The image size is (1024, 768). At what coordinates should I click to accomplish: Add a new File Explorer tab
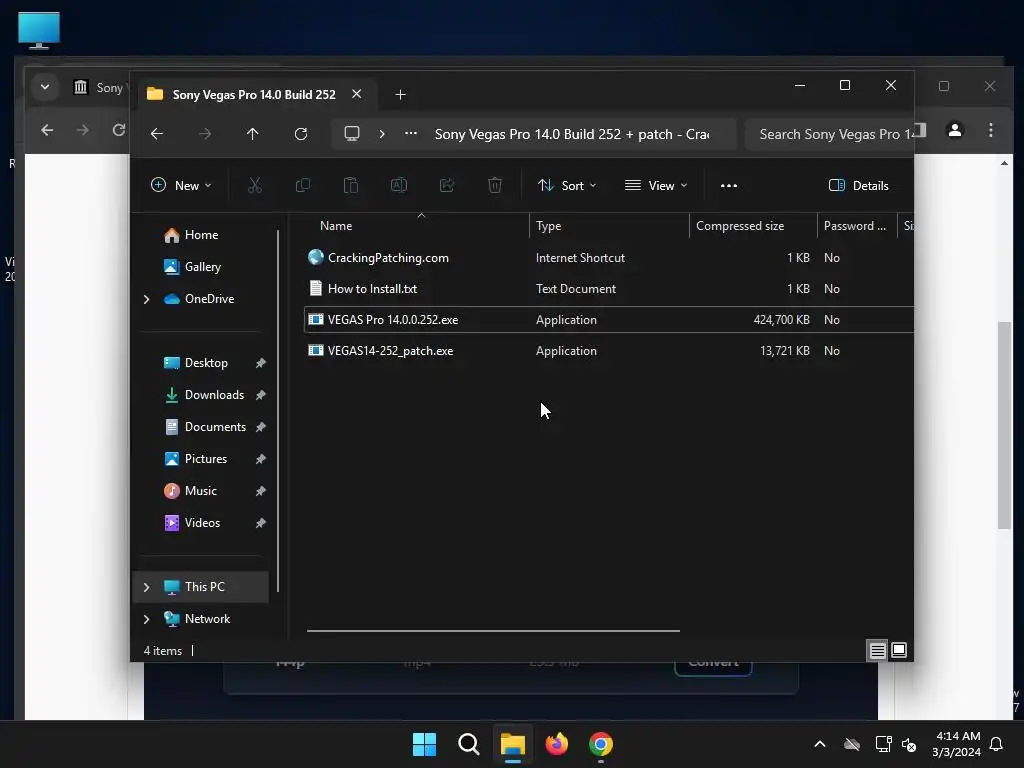tap(400, 95)
